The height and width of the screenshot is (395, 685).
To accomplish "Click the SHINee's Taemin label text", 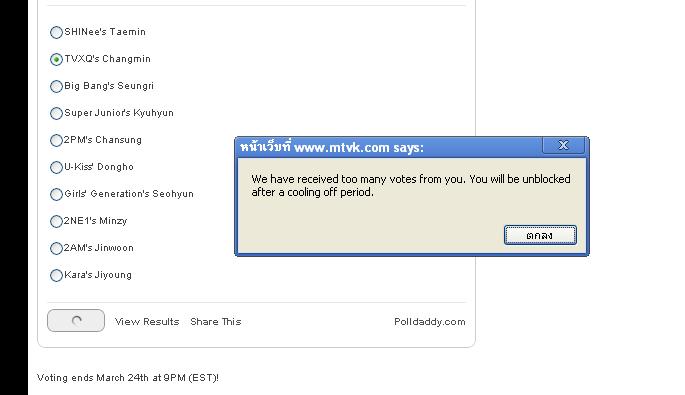I will (x=105, y=32).
